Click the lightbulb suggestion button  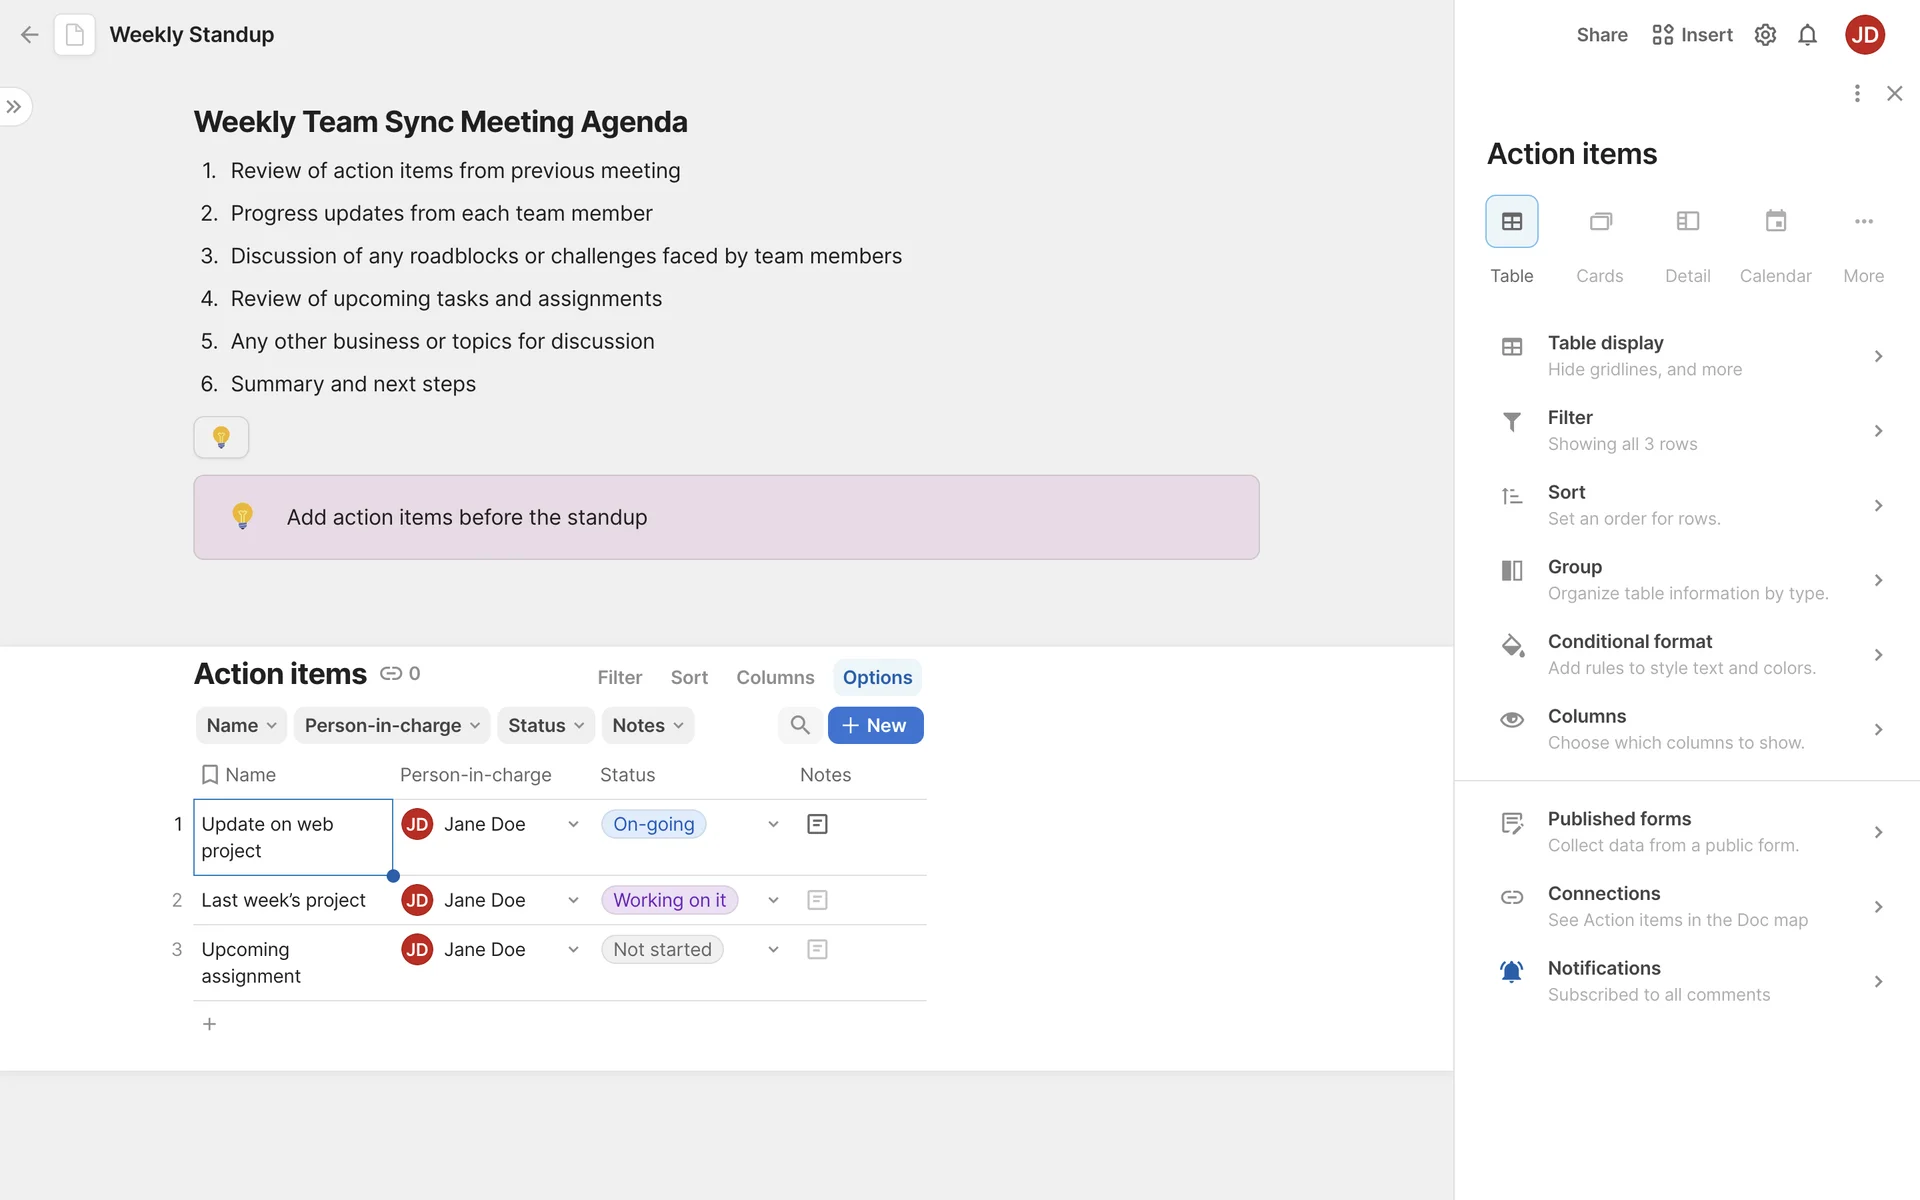click(x=221, y=437)
